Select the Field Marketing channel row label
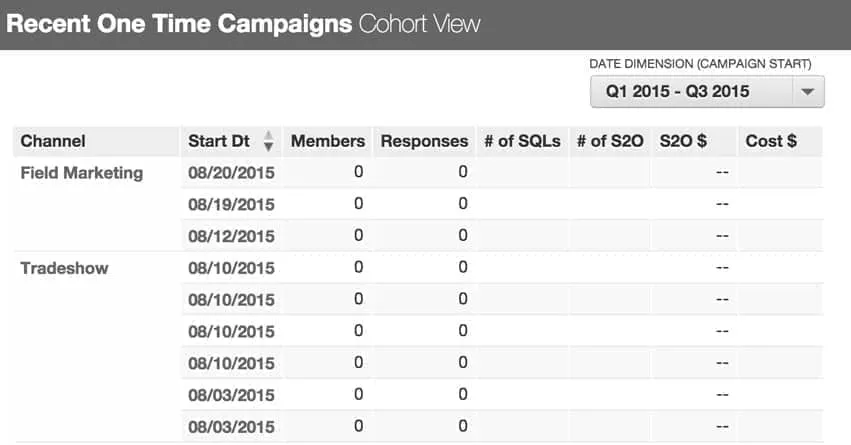Image resolution: width=851 pixels, height=445 pixels. pos(82,173)
